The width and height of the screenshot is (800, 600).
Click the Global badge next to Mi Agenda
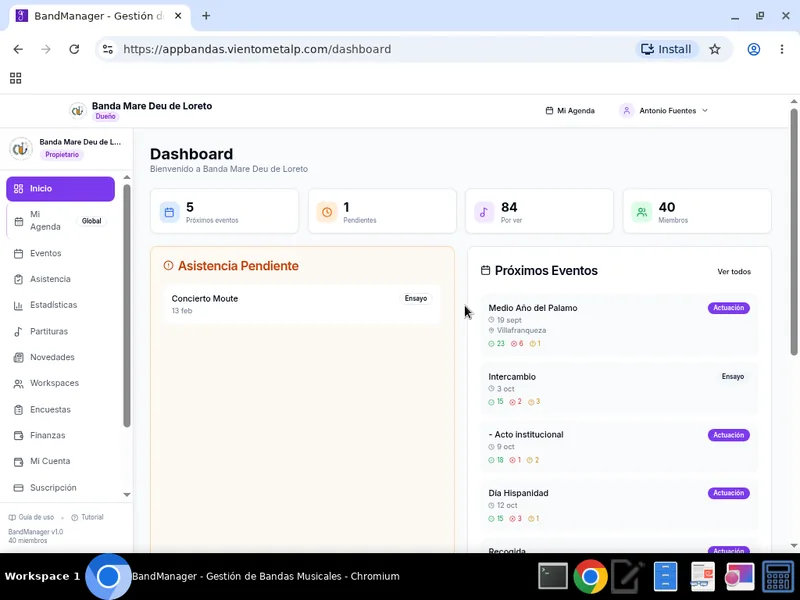point(91,221)
